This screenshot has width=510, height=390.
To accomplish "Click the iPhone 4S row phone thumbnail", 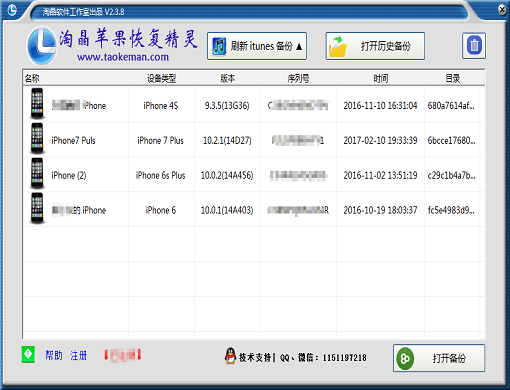I will [37, 104].
